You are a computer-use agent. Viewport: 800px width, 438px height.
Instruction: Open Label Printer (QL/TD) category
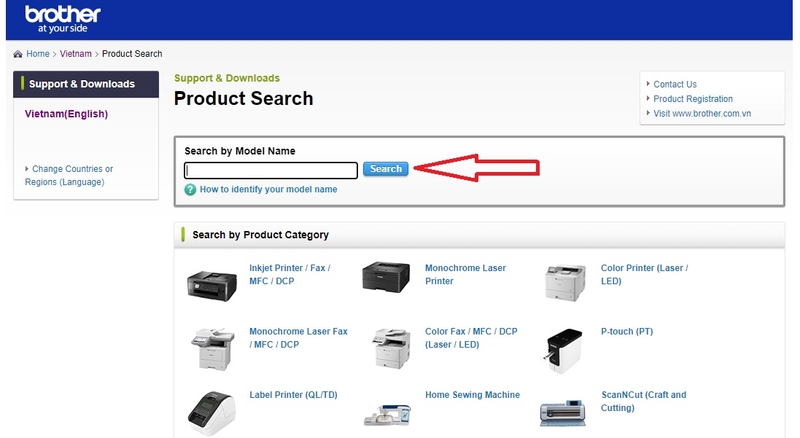click(x=293, y=395)
